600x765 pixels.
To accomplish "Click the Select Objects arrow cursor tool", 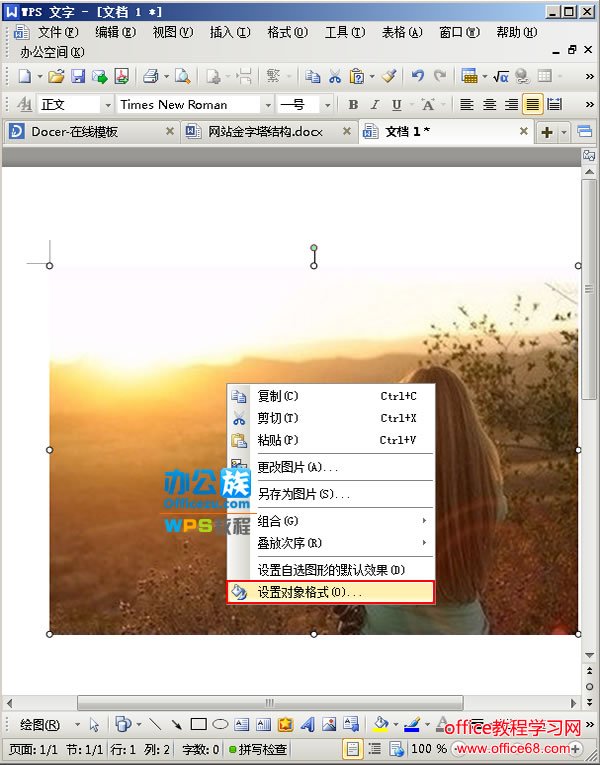I will (x=95, y=725).
